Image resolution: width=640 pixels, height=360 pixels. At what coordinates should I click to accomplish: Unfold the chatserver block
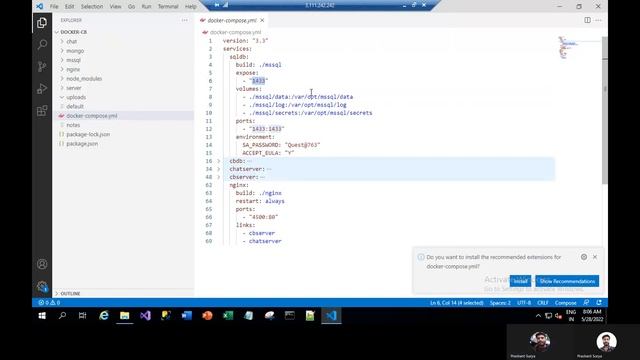tap(218, 169)
